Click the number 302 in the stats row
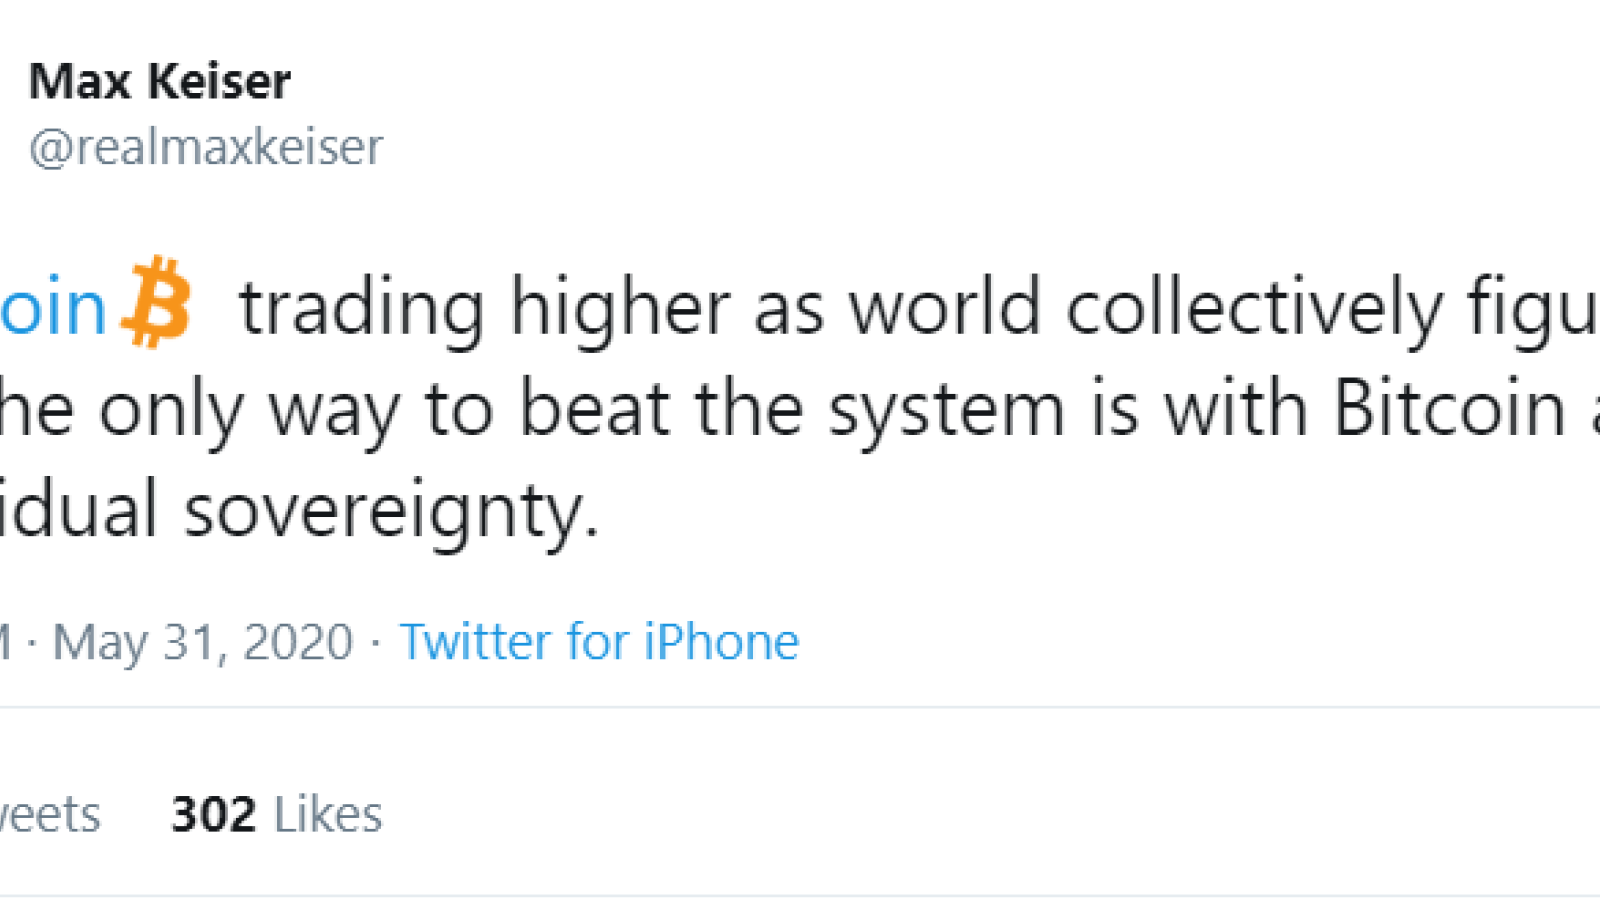 214,814
